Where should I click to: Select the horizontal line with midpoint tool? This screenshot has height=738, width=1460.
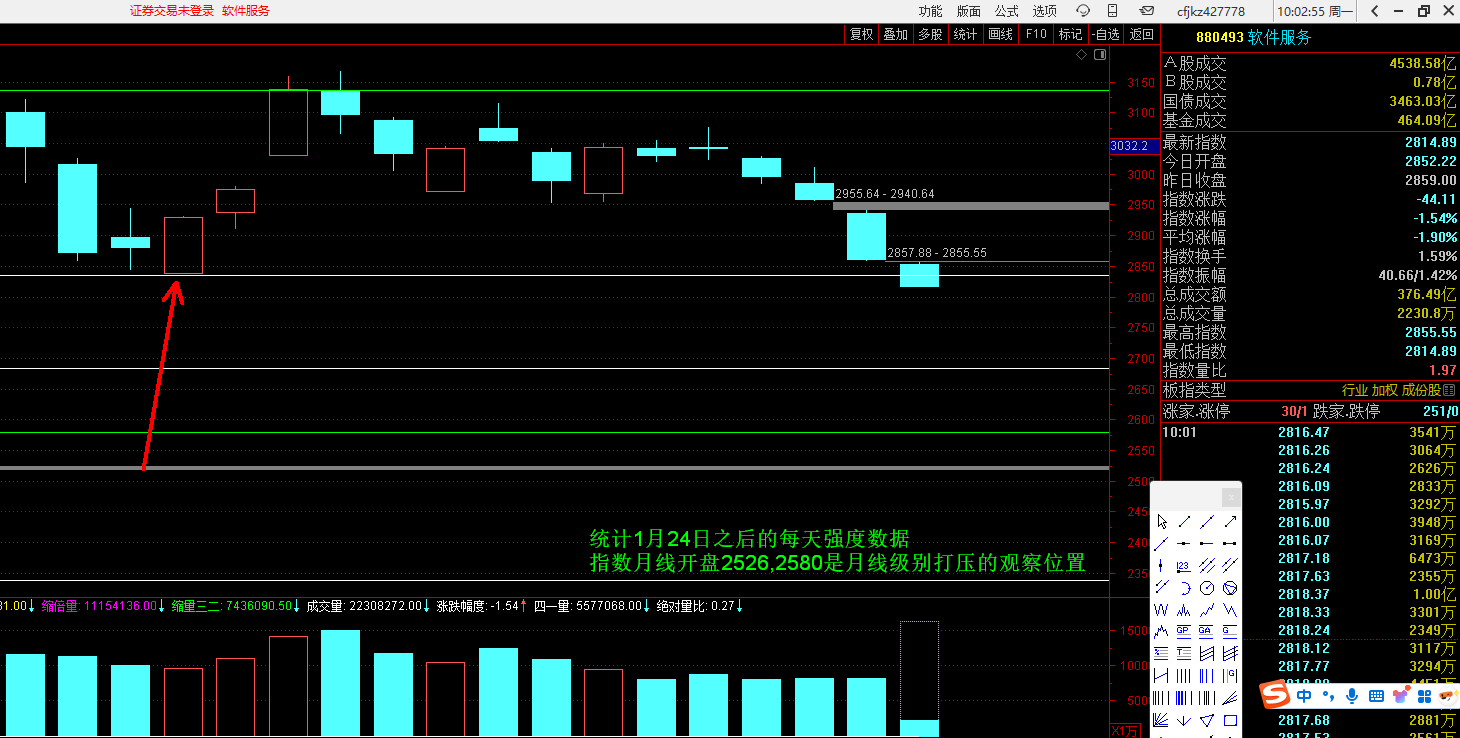[x=1184, y=544]
